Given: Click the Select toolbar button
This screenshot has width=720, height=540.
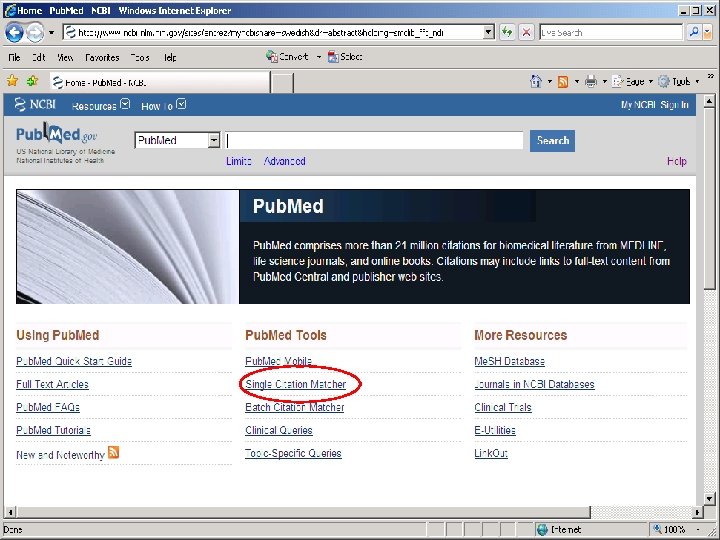Looking at the screenshot, I should 345,56.
